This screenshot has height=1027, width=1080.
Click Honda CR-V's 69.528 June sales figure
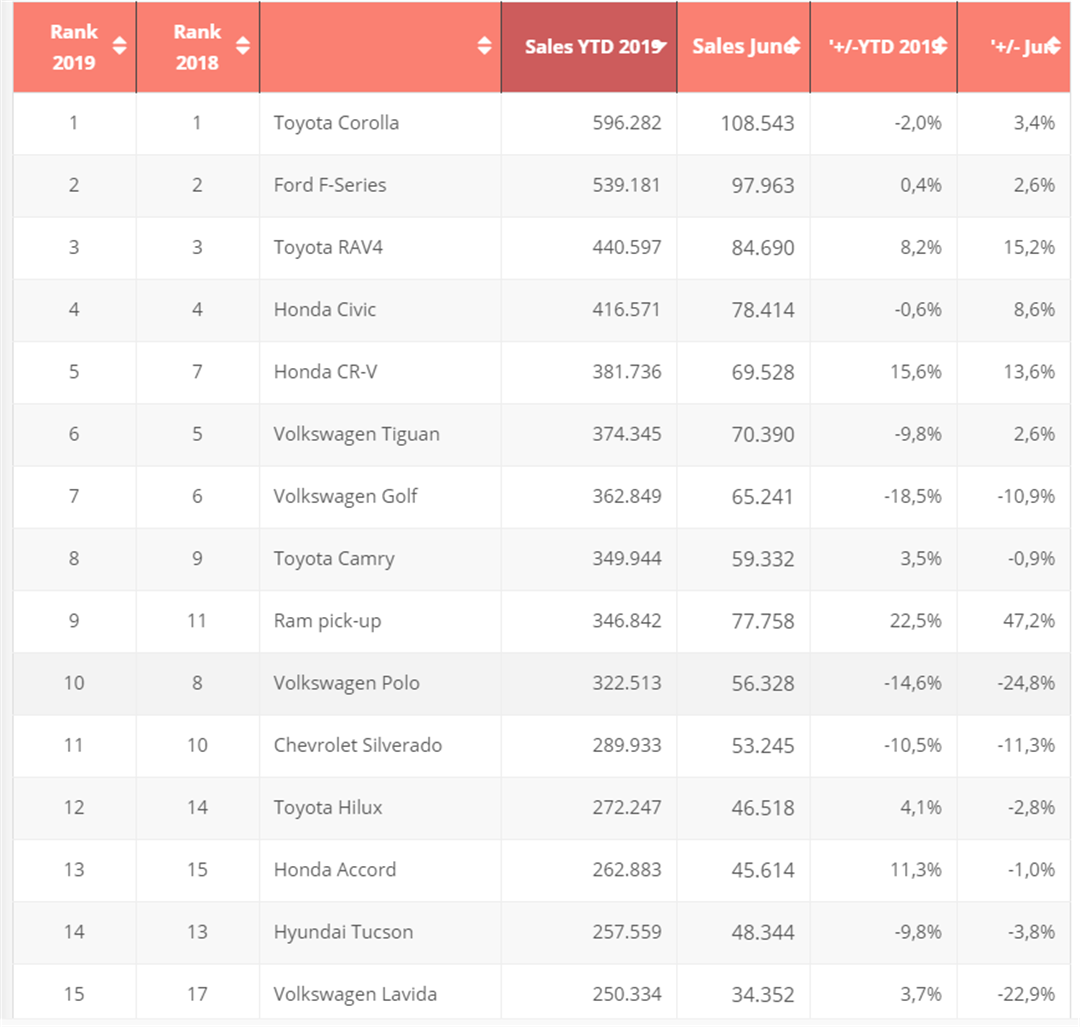point(762,372)
